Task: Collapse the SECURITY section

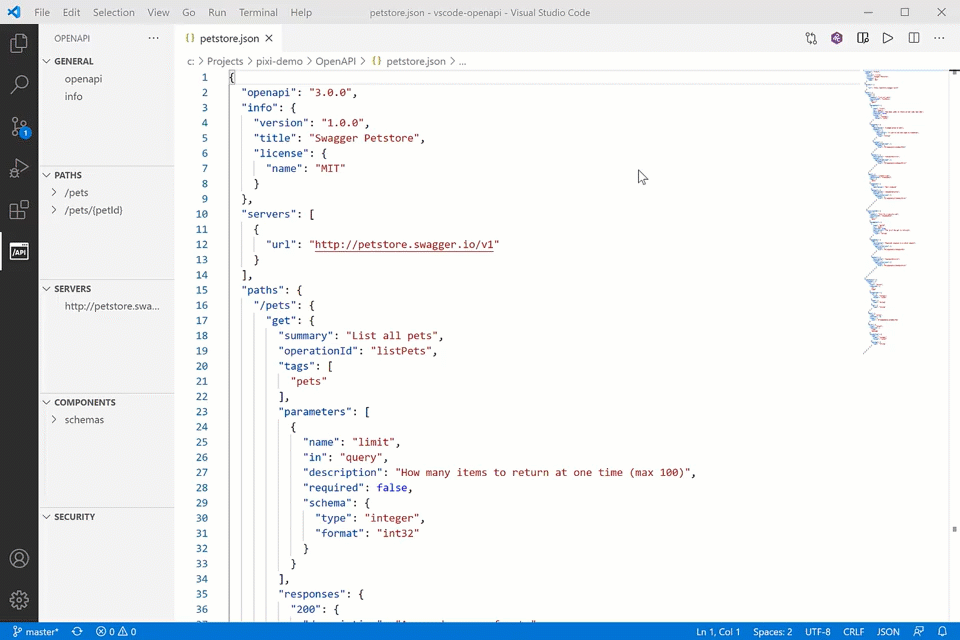Action: (x=47, y=517)
